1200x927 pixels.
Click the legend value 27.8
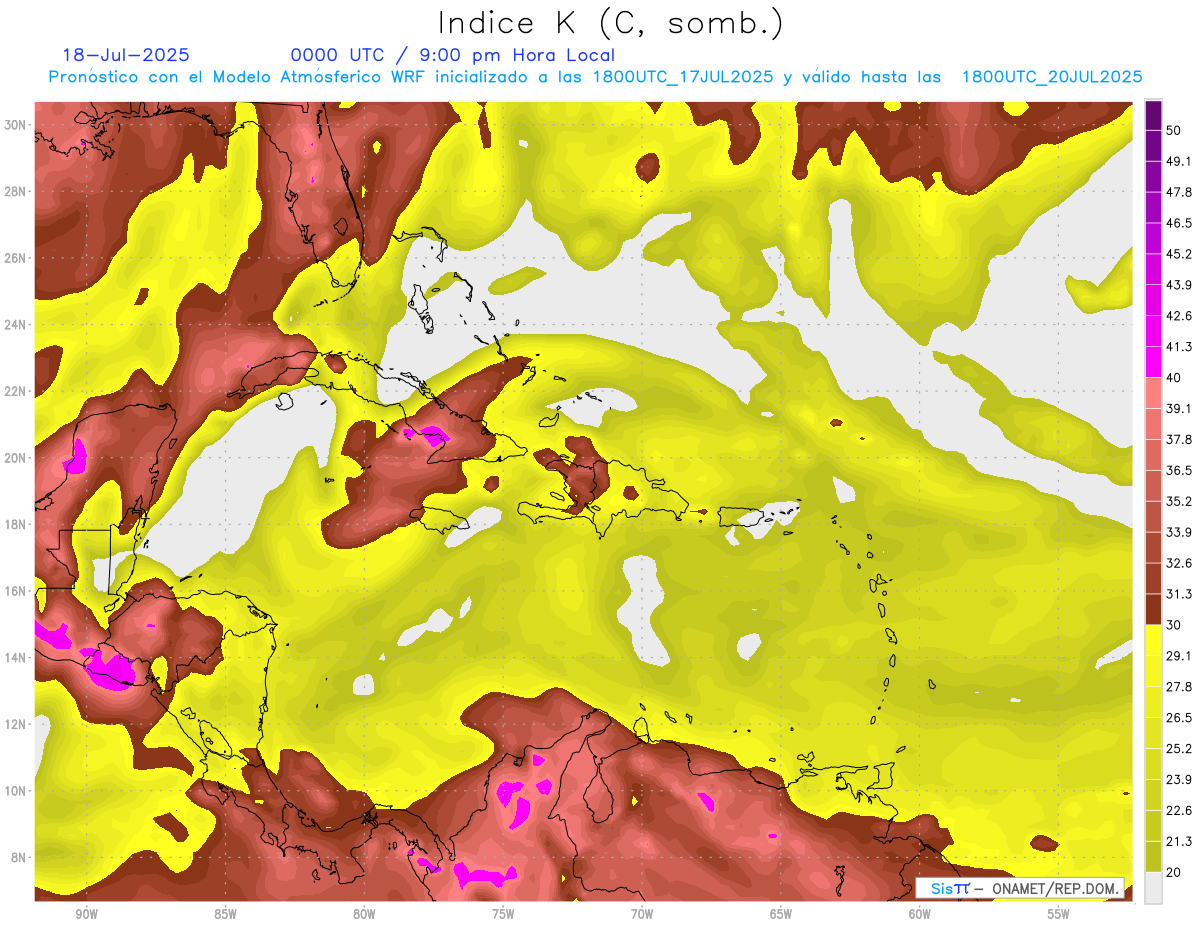1179,687
